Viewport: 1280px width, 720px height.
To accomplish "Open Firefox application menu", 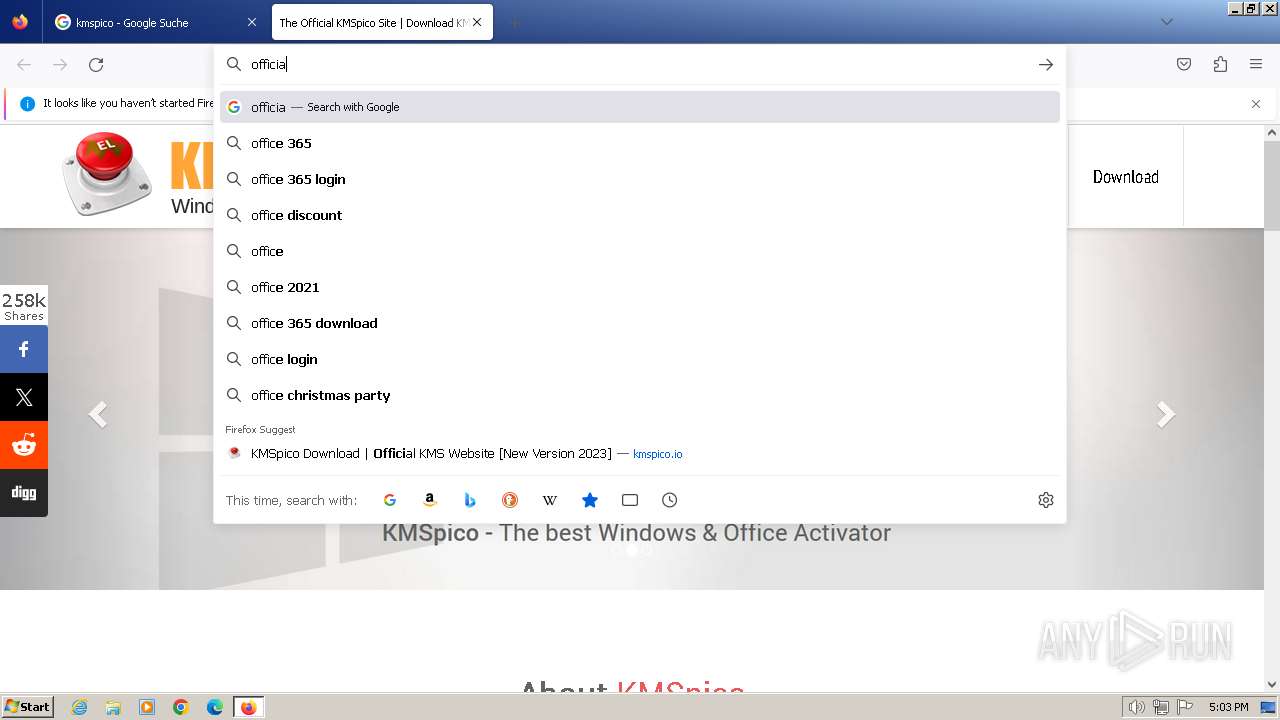I will [1256, 64].
